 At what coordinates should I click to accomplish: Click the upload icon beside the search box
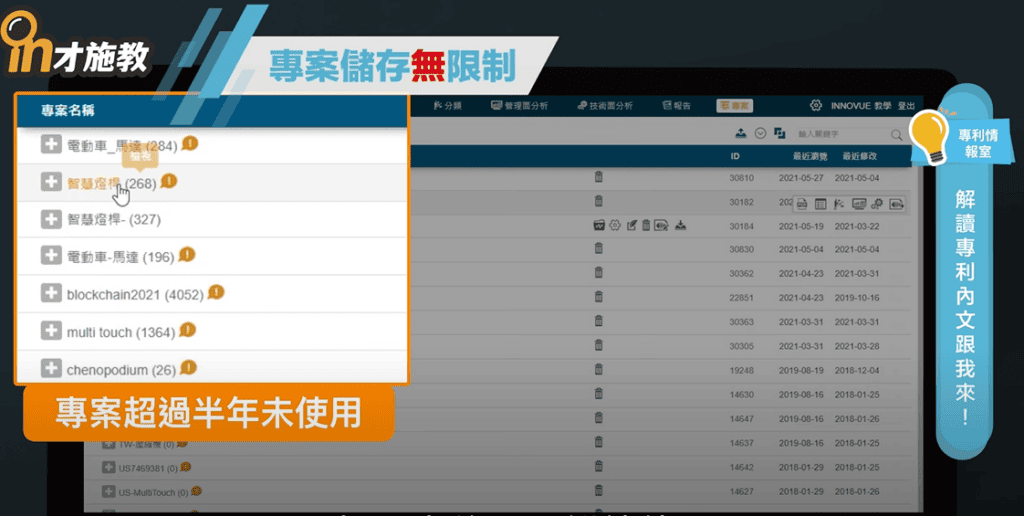click(x=741, y=134)
